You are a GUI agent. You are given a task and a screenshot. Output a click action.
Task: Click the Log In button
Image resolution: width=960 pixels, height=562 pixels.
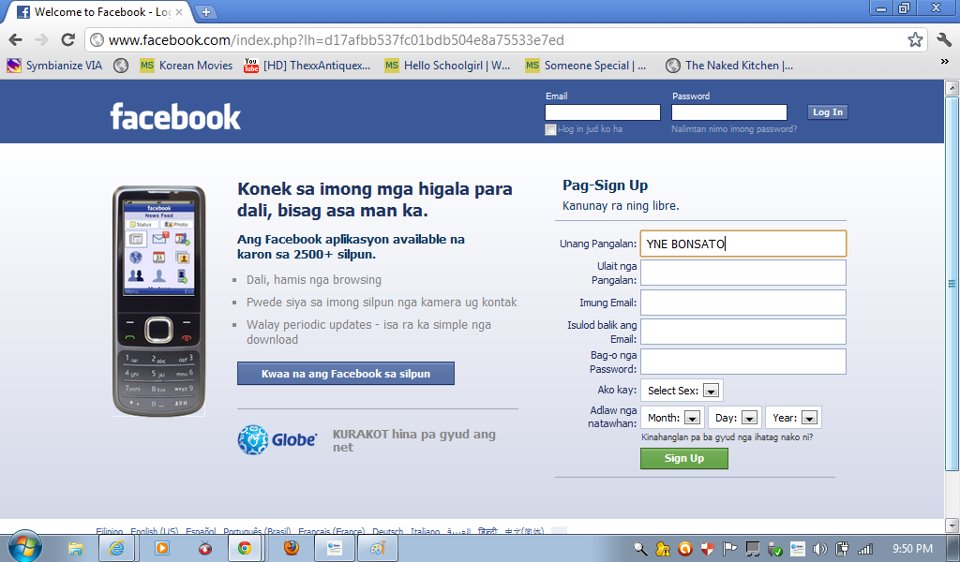(x=828, y=112)
